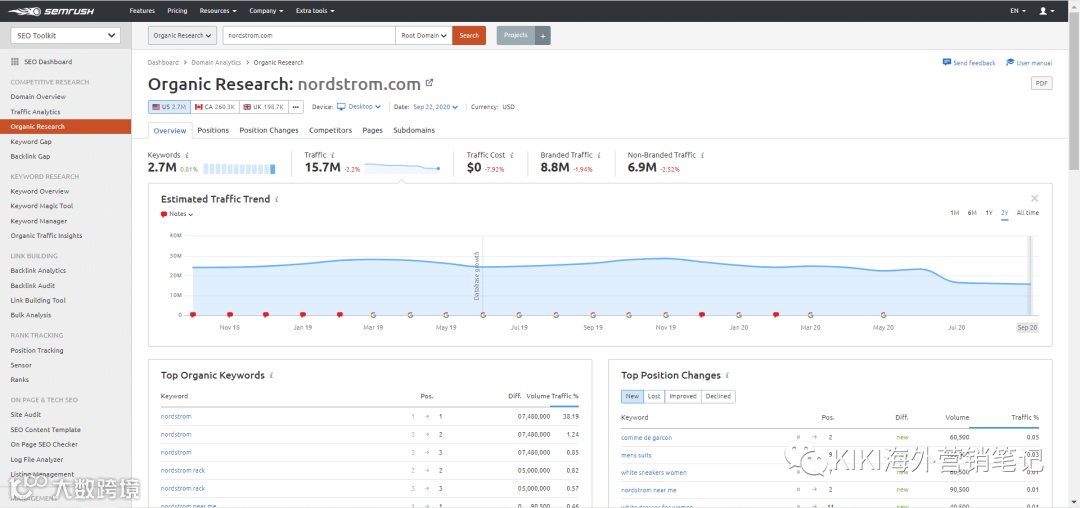Open the Resources menu
The height and width of the screenshot is (508, 1080).
[218, 11]
